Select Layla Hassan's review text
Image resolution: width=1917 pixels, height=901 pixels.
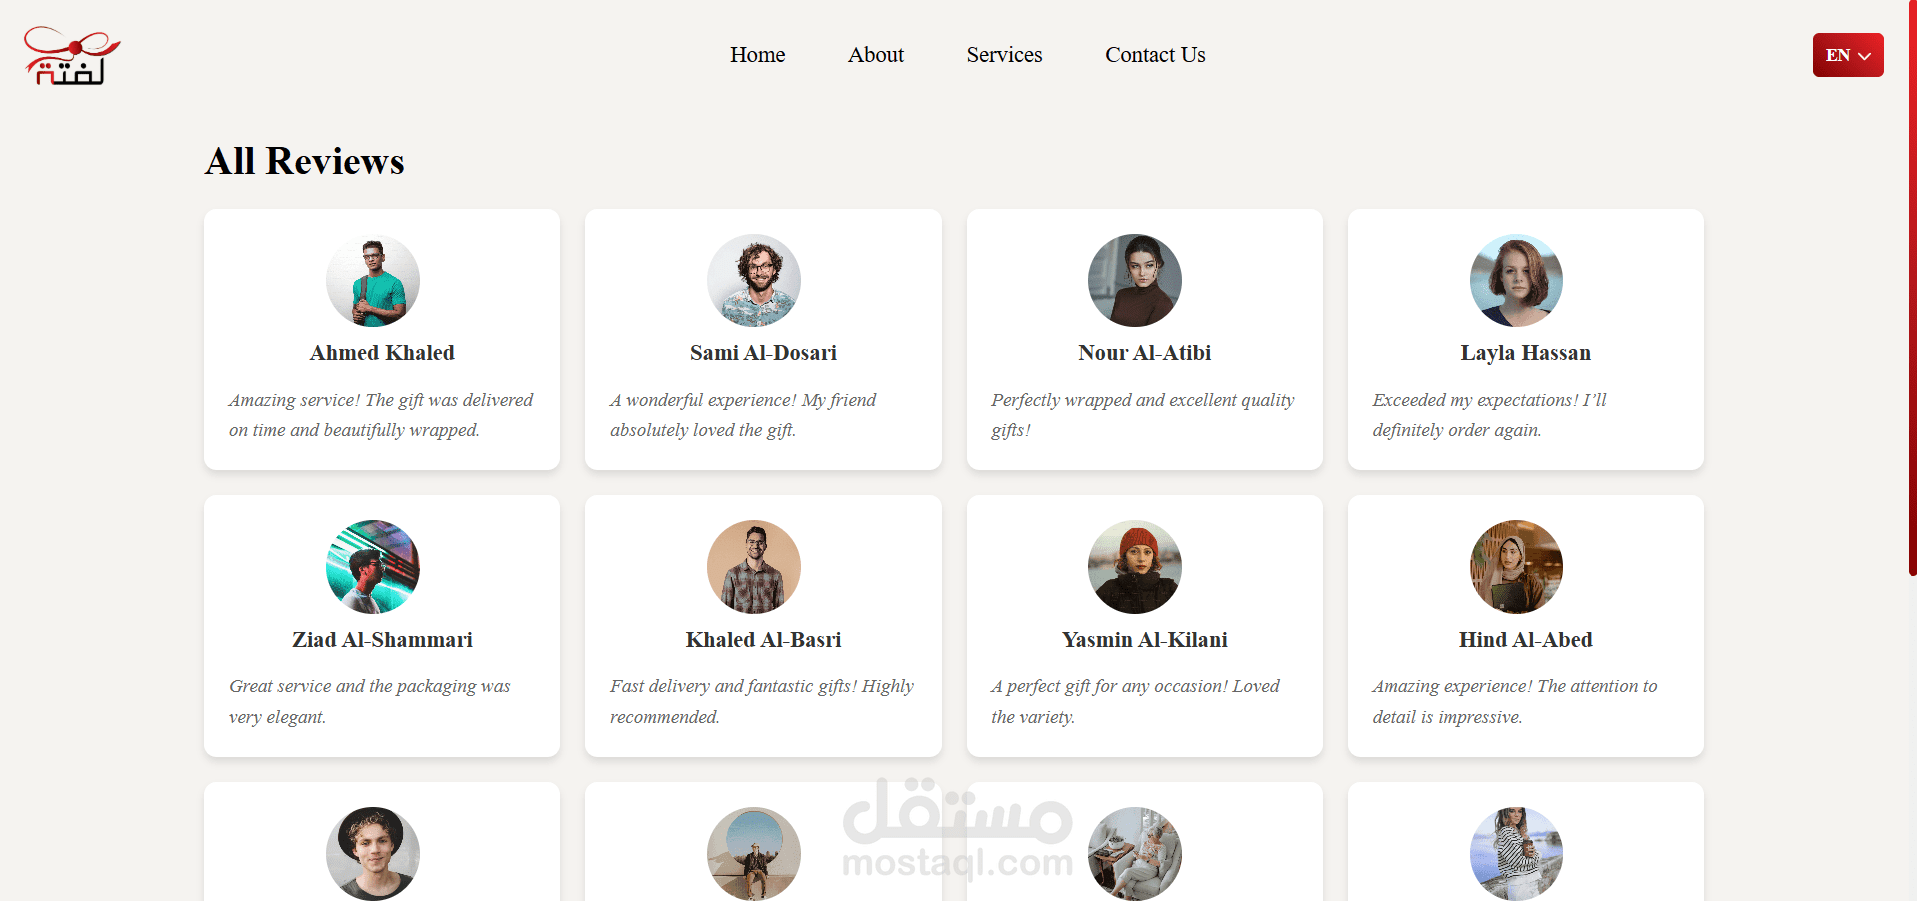click(1490, 415)
